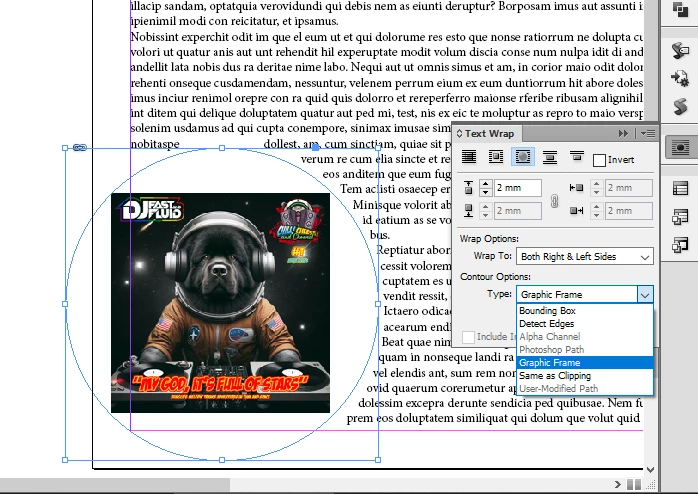Choose Same as Clipping from Type list
This screenshot has height=494, width=698.
click(585, 376)
